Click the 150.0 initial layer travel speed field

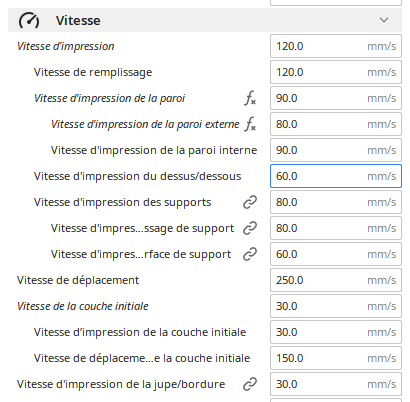point(336,358)
